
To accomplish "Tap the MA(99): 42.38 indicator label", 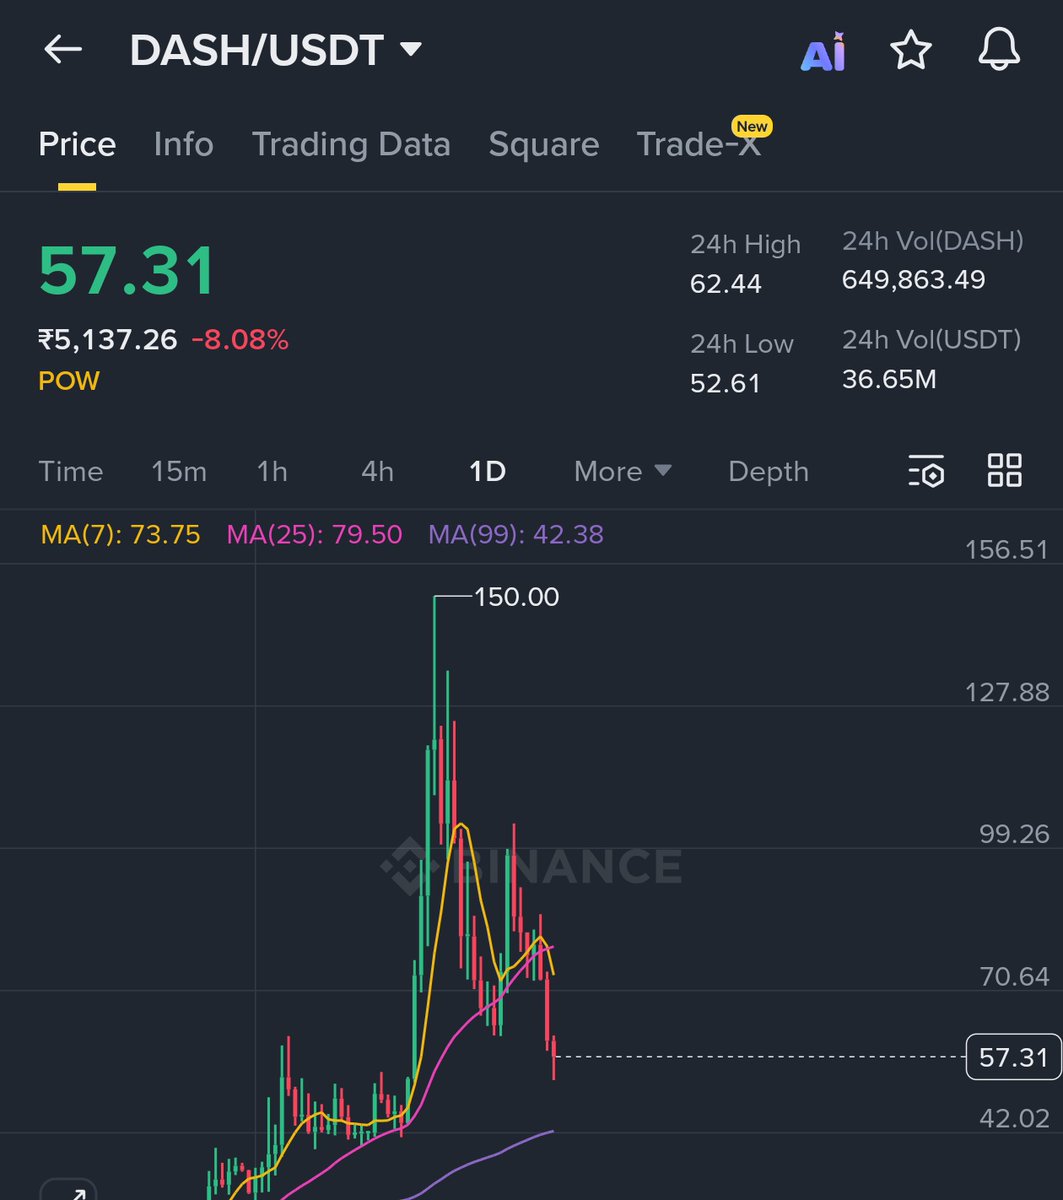I will [516, 534].
